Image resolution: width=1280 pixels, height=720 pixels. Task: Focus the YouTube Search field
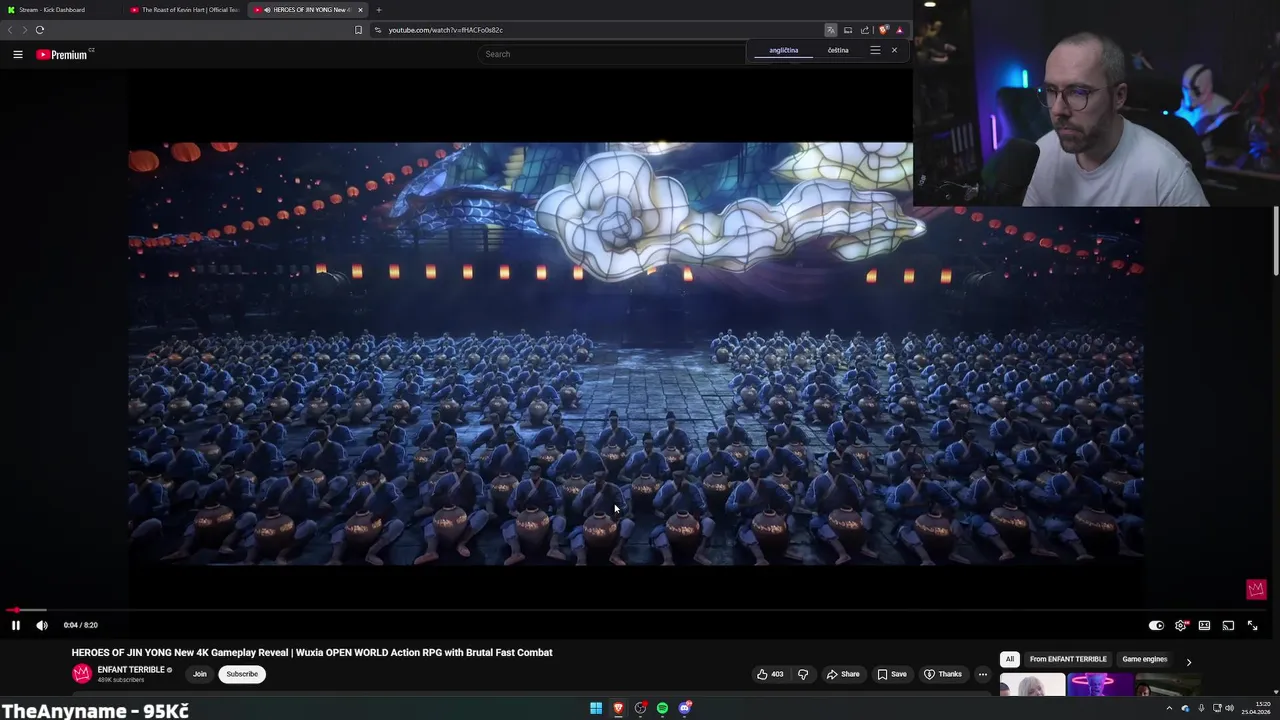(x=610, y=54)
